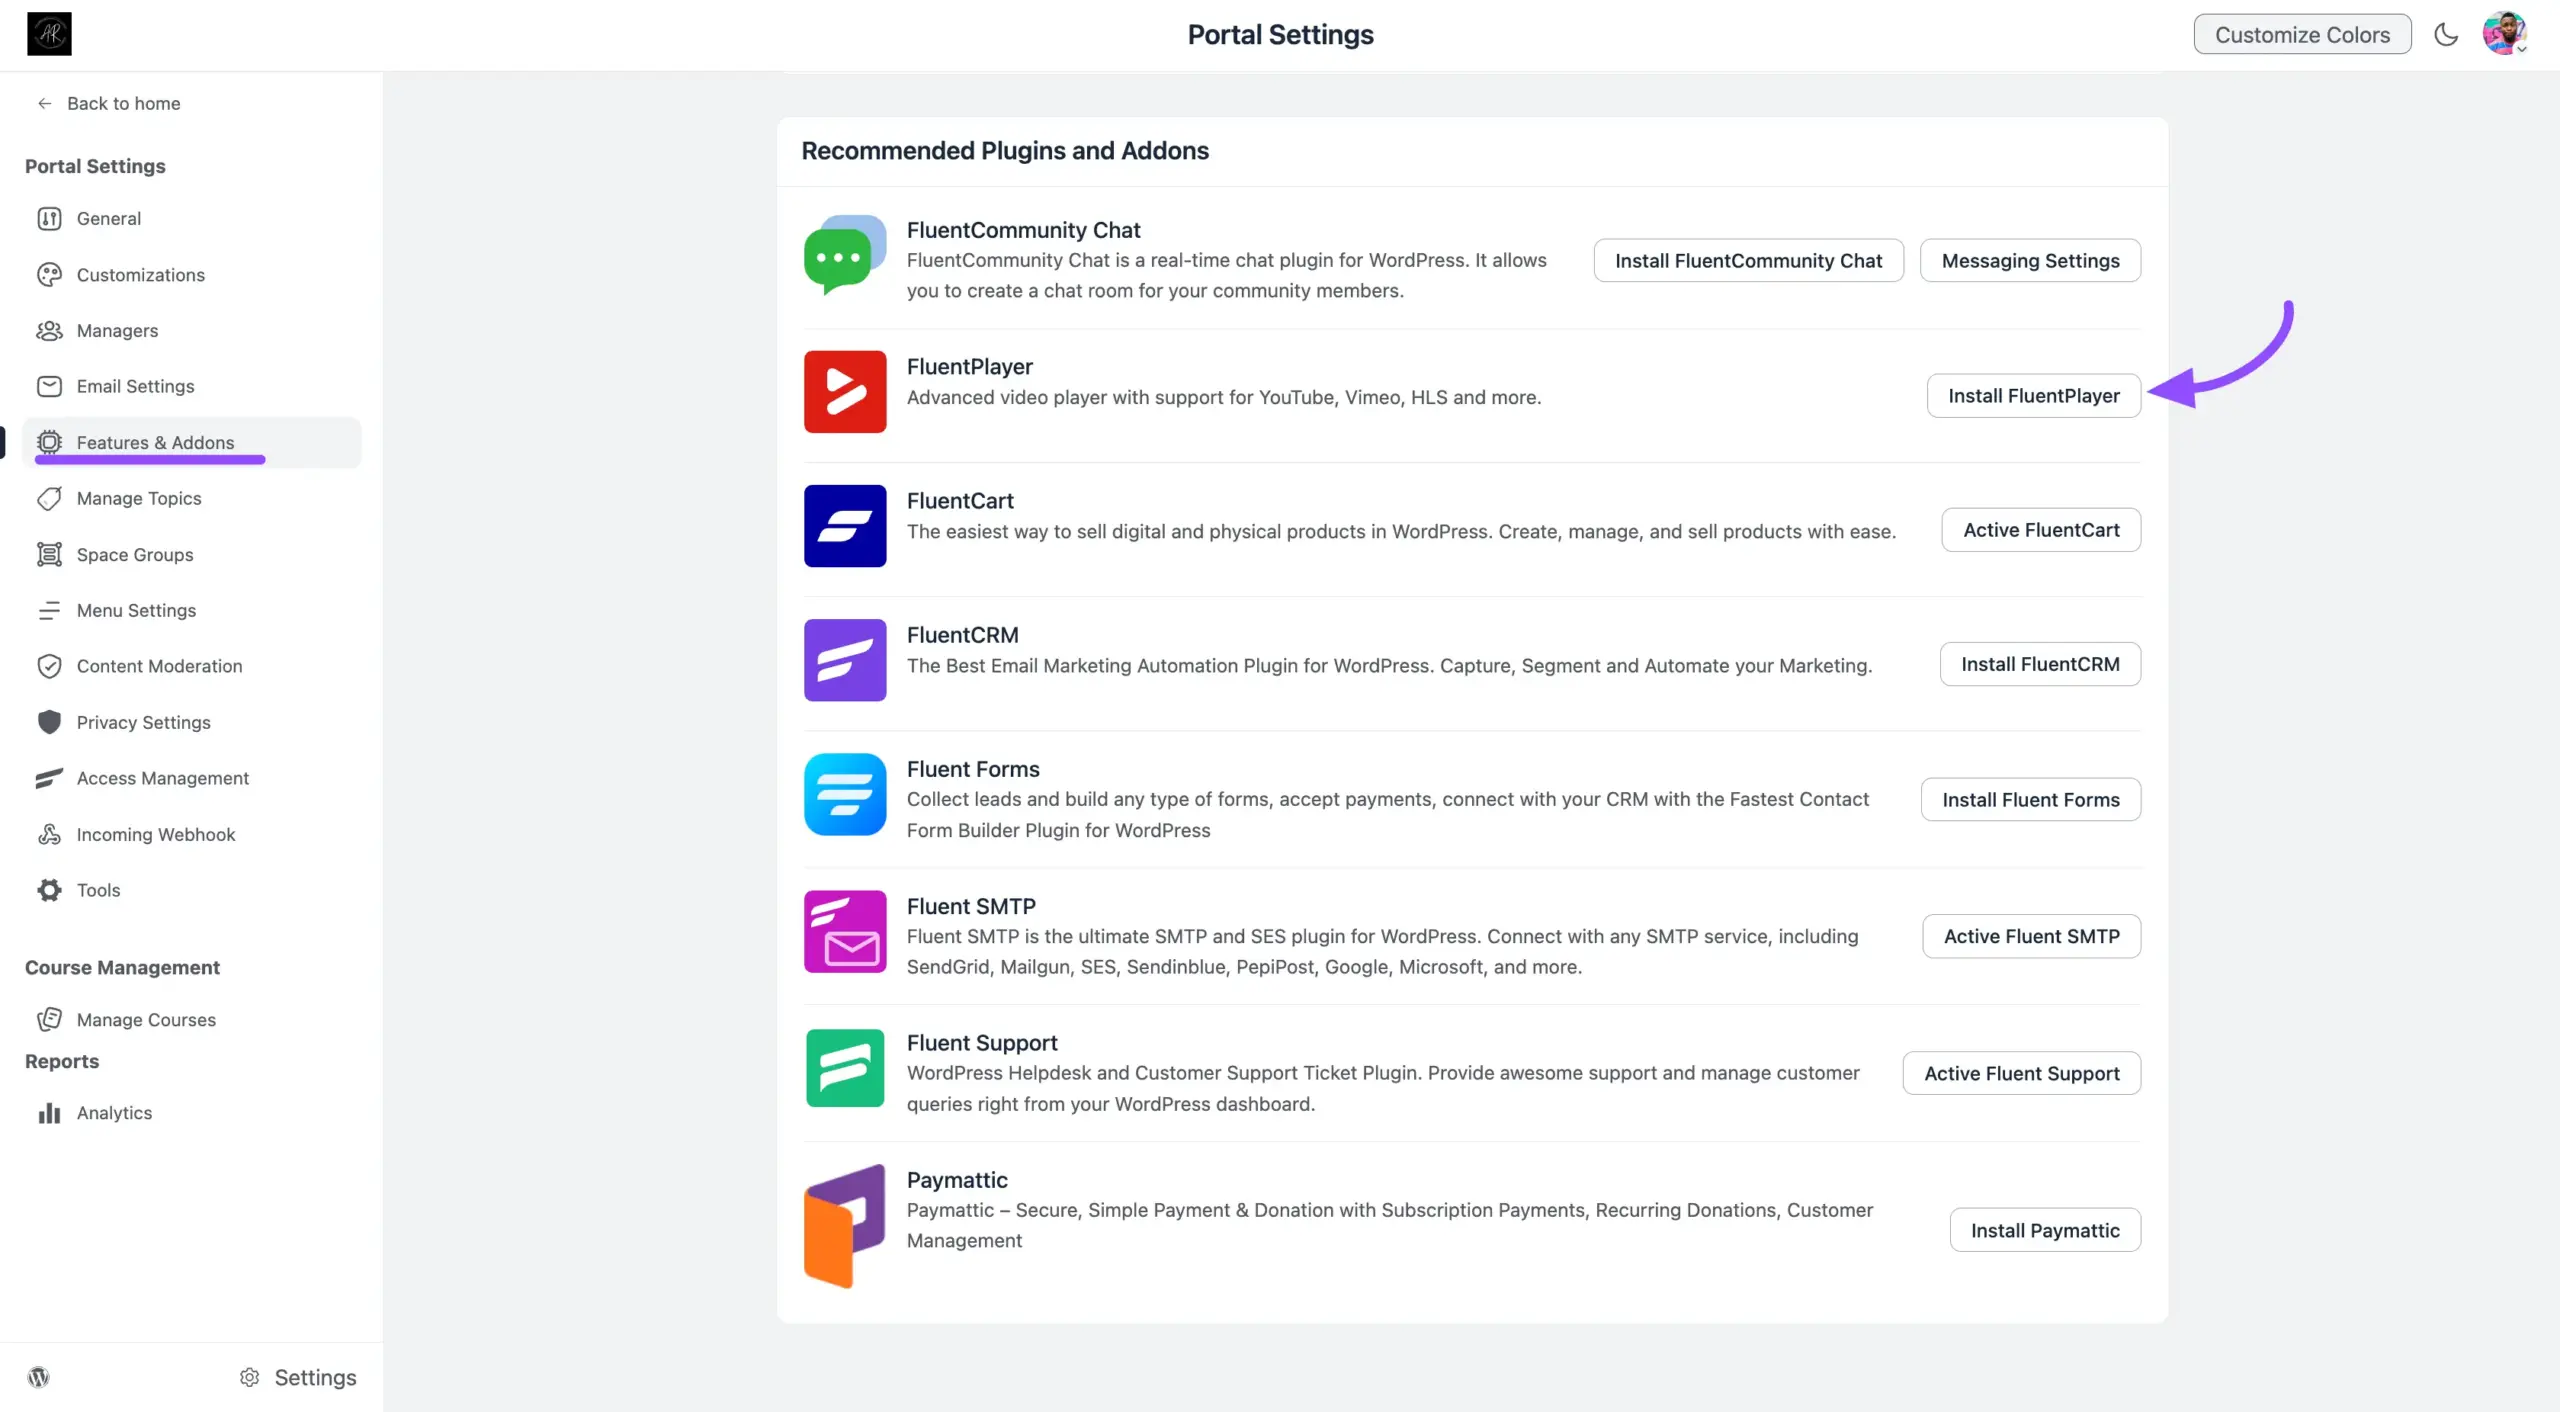Open Menu Settings in sidebar
Screen dimensions: 2560x1412
coord(136,610)
